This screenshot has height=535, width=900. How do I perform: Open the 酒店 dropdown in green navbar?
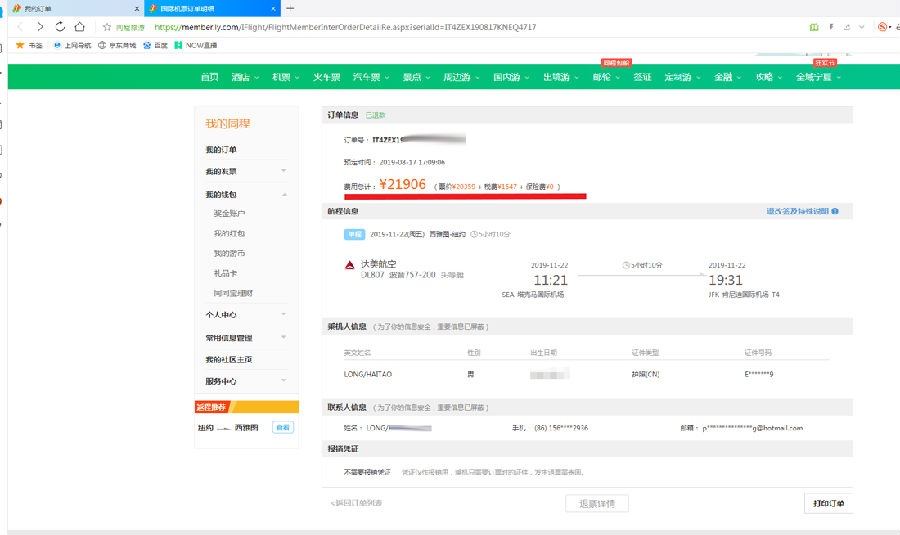(x=242, y=77)
